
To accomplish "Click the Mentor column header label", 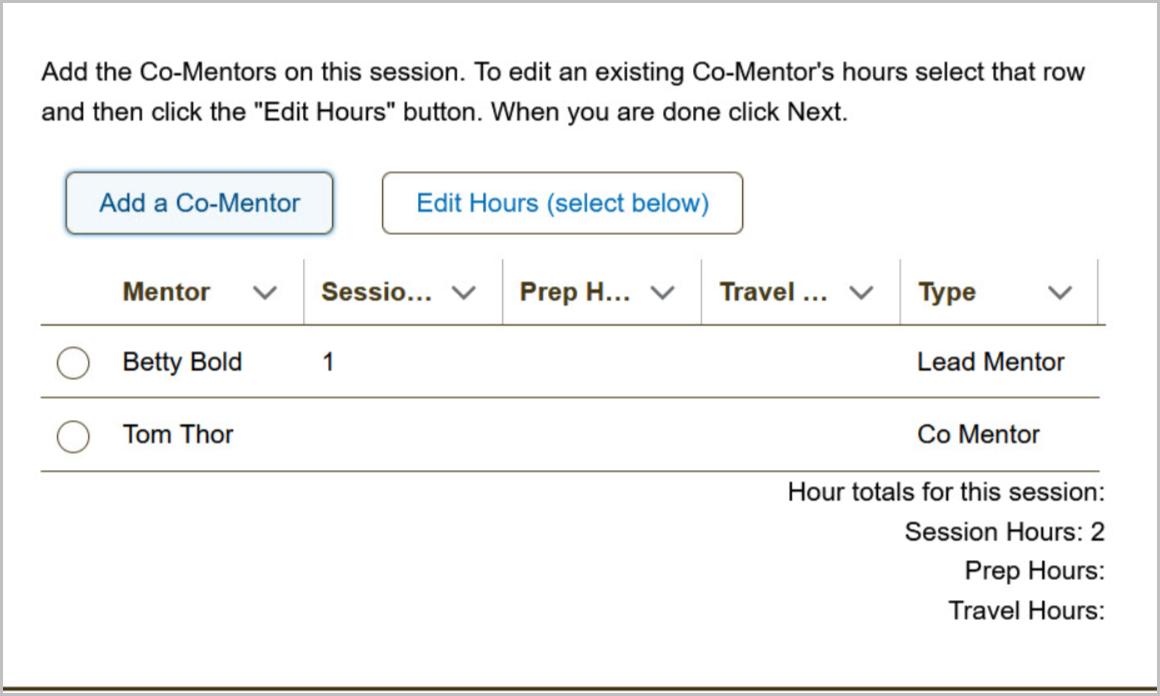I will coord(166,292).
